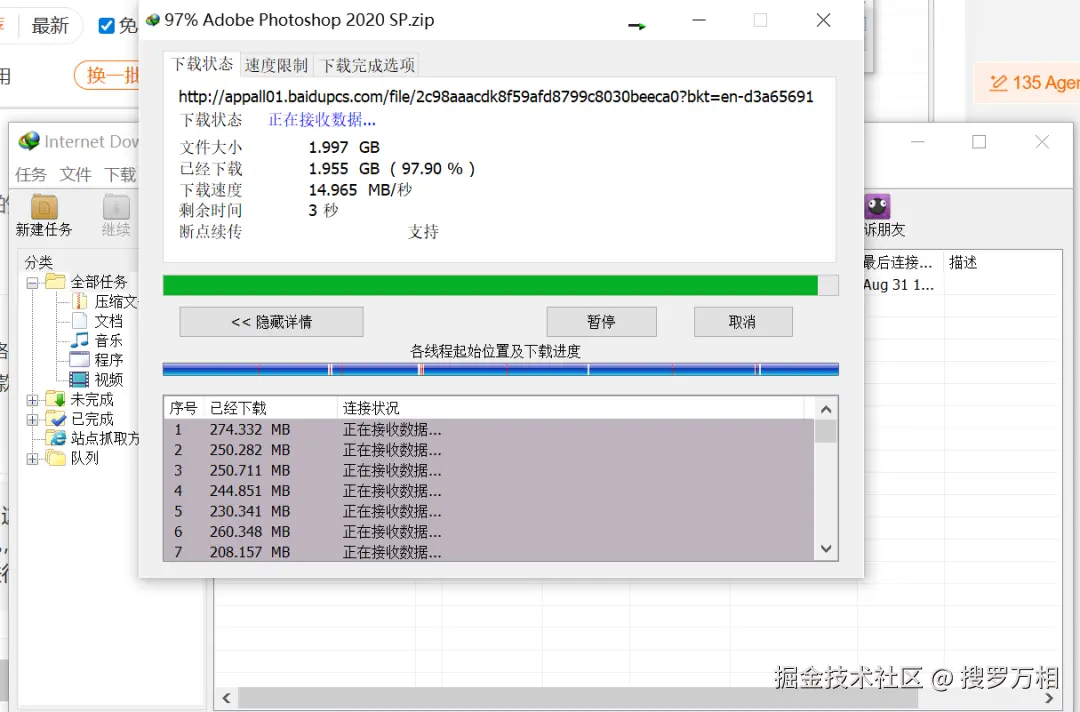1080x712 pixels.
Task: Select the Video (视频) category film icon
Action: pyautogui.click(x=80, y=379)
